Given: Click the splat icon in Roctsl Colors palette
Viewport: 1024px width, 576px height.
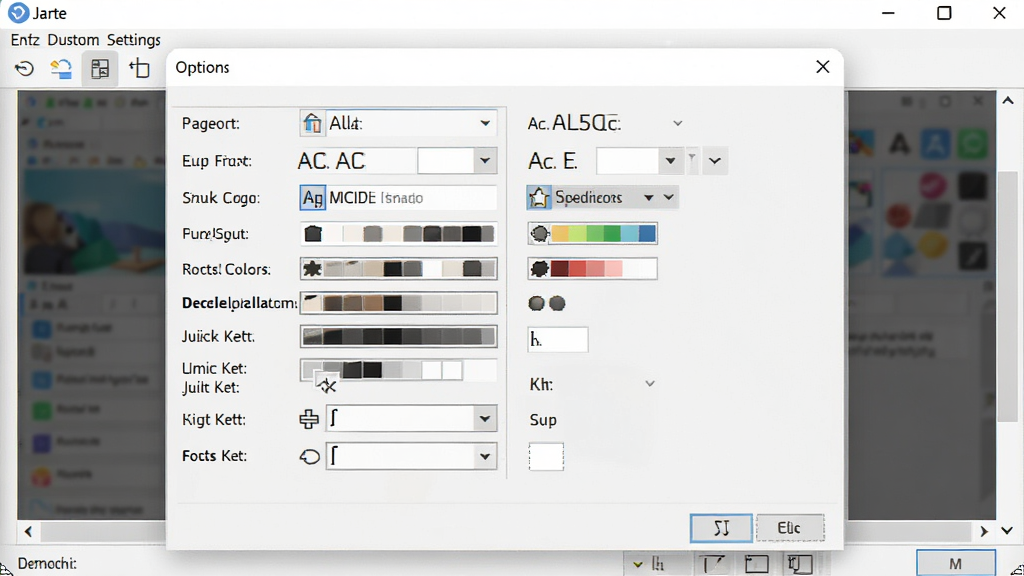Looking at the screenshot, I should [x=312, y=268].
